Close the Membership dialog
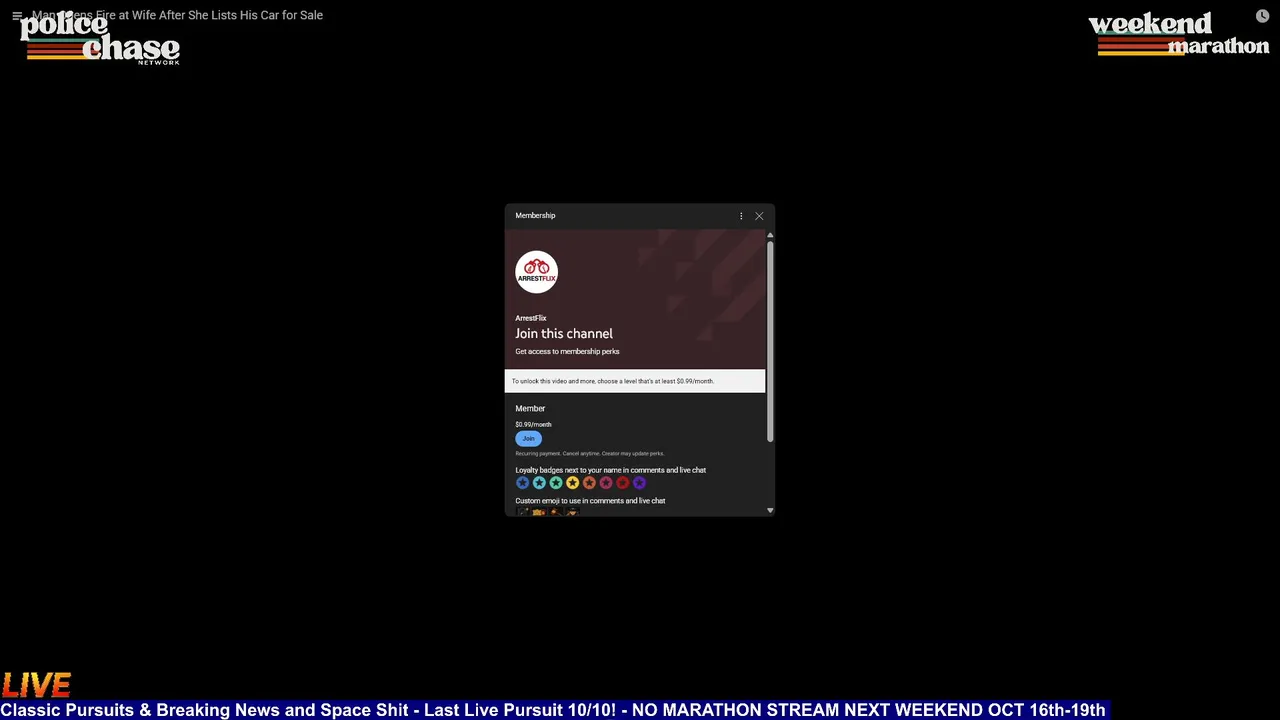The image size is (1280, 720). [759, 216]
